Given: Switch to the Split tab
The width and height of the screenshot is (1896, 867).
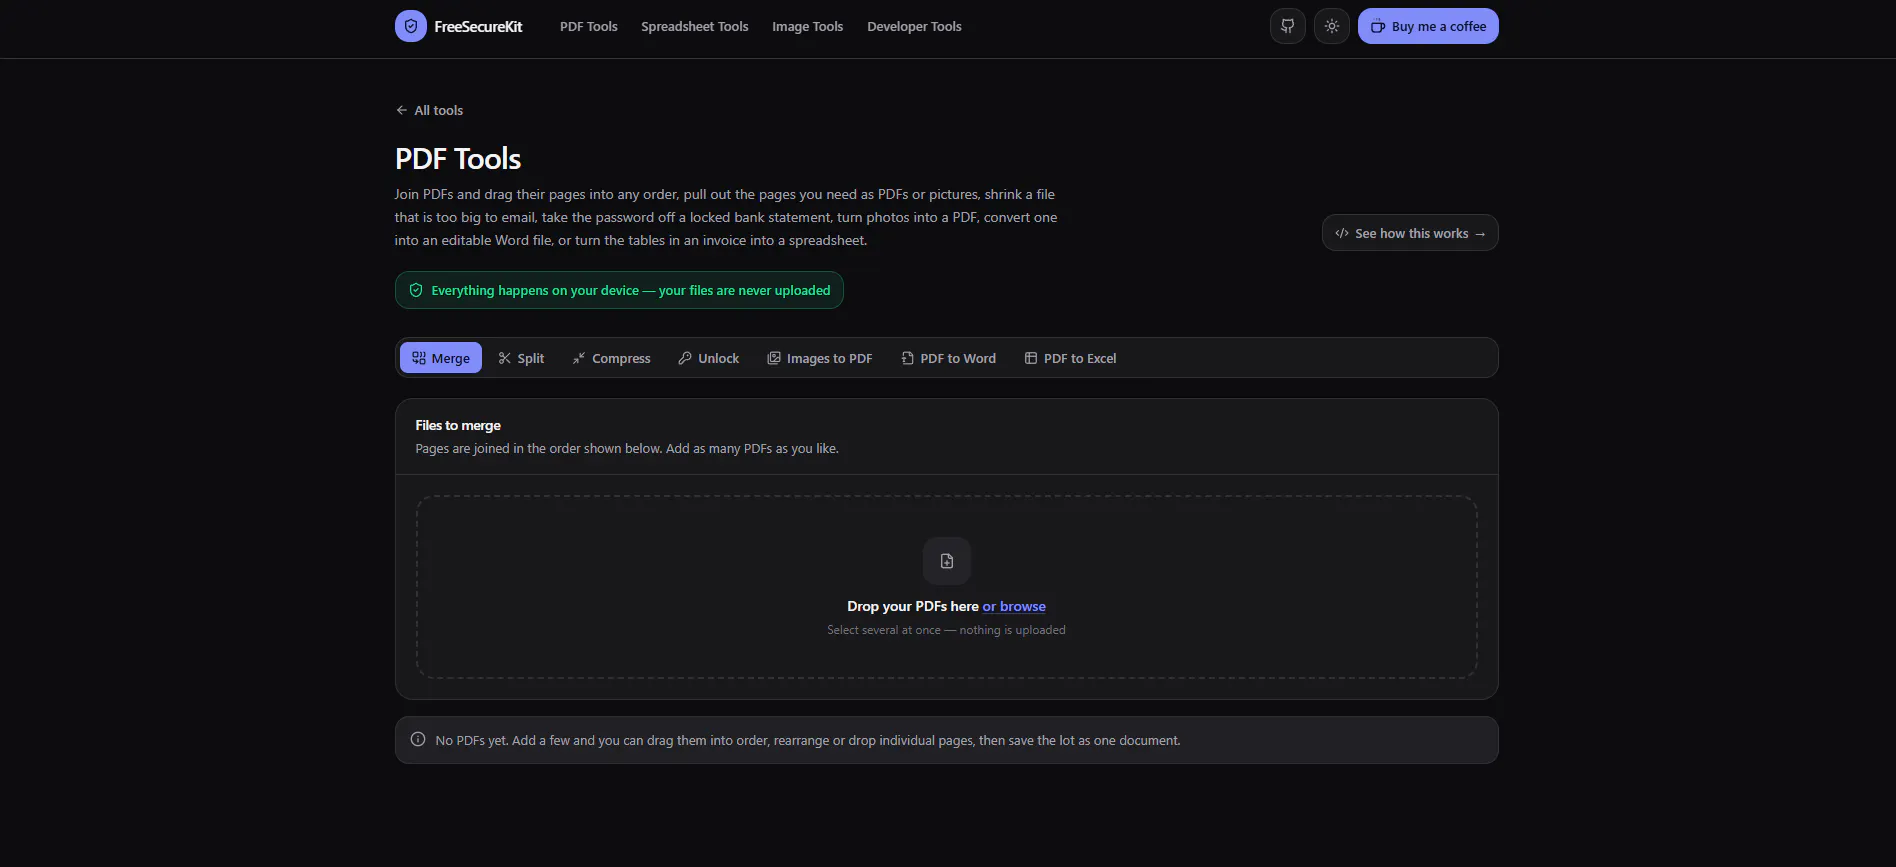Looking at the screenshot, I should point(521,358).
